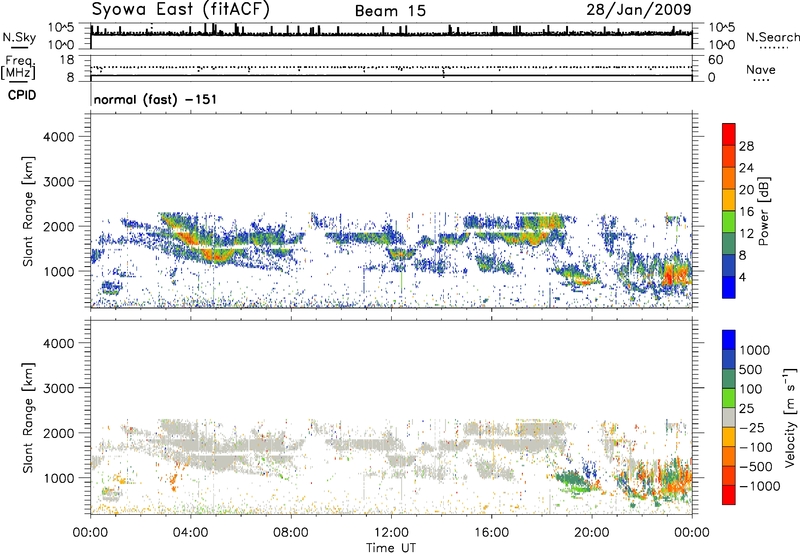The image size is (800, 554).
Task: Click the power panel 'Slant Range [km]' label
Action: pyautogui.click(x=28, y=211)
